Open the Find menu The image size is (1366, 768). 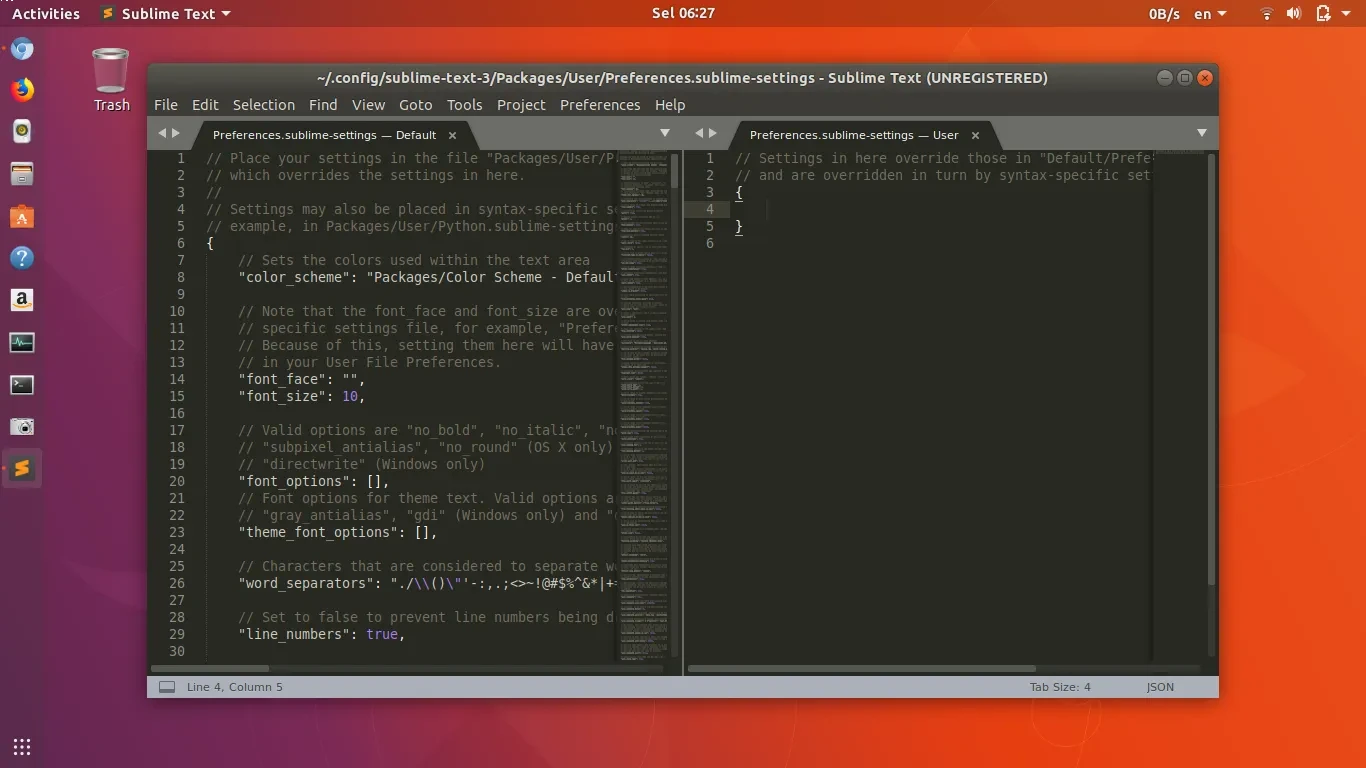(323, 105)
